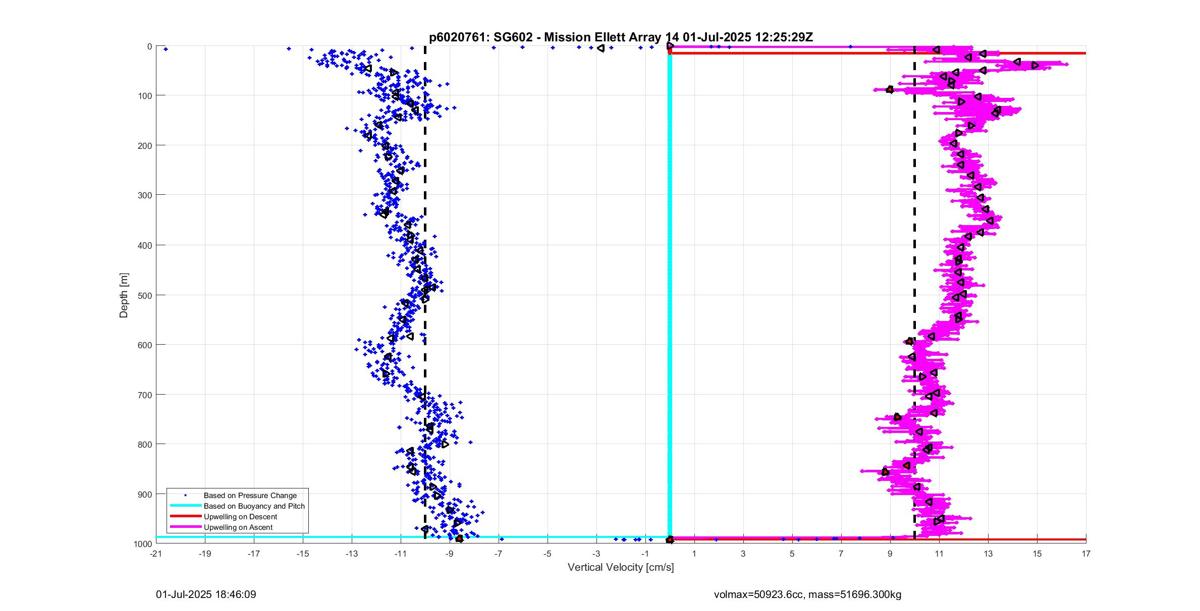Click x-axis tick label '-21'

[156, 553]
